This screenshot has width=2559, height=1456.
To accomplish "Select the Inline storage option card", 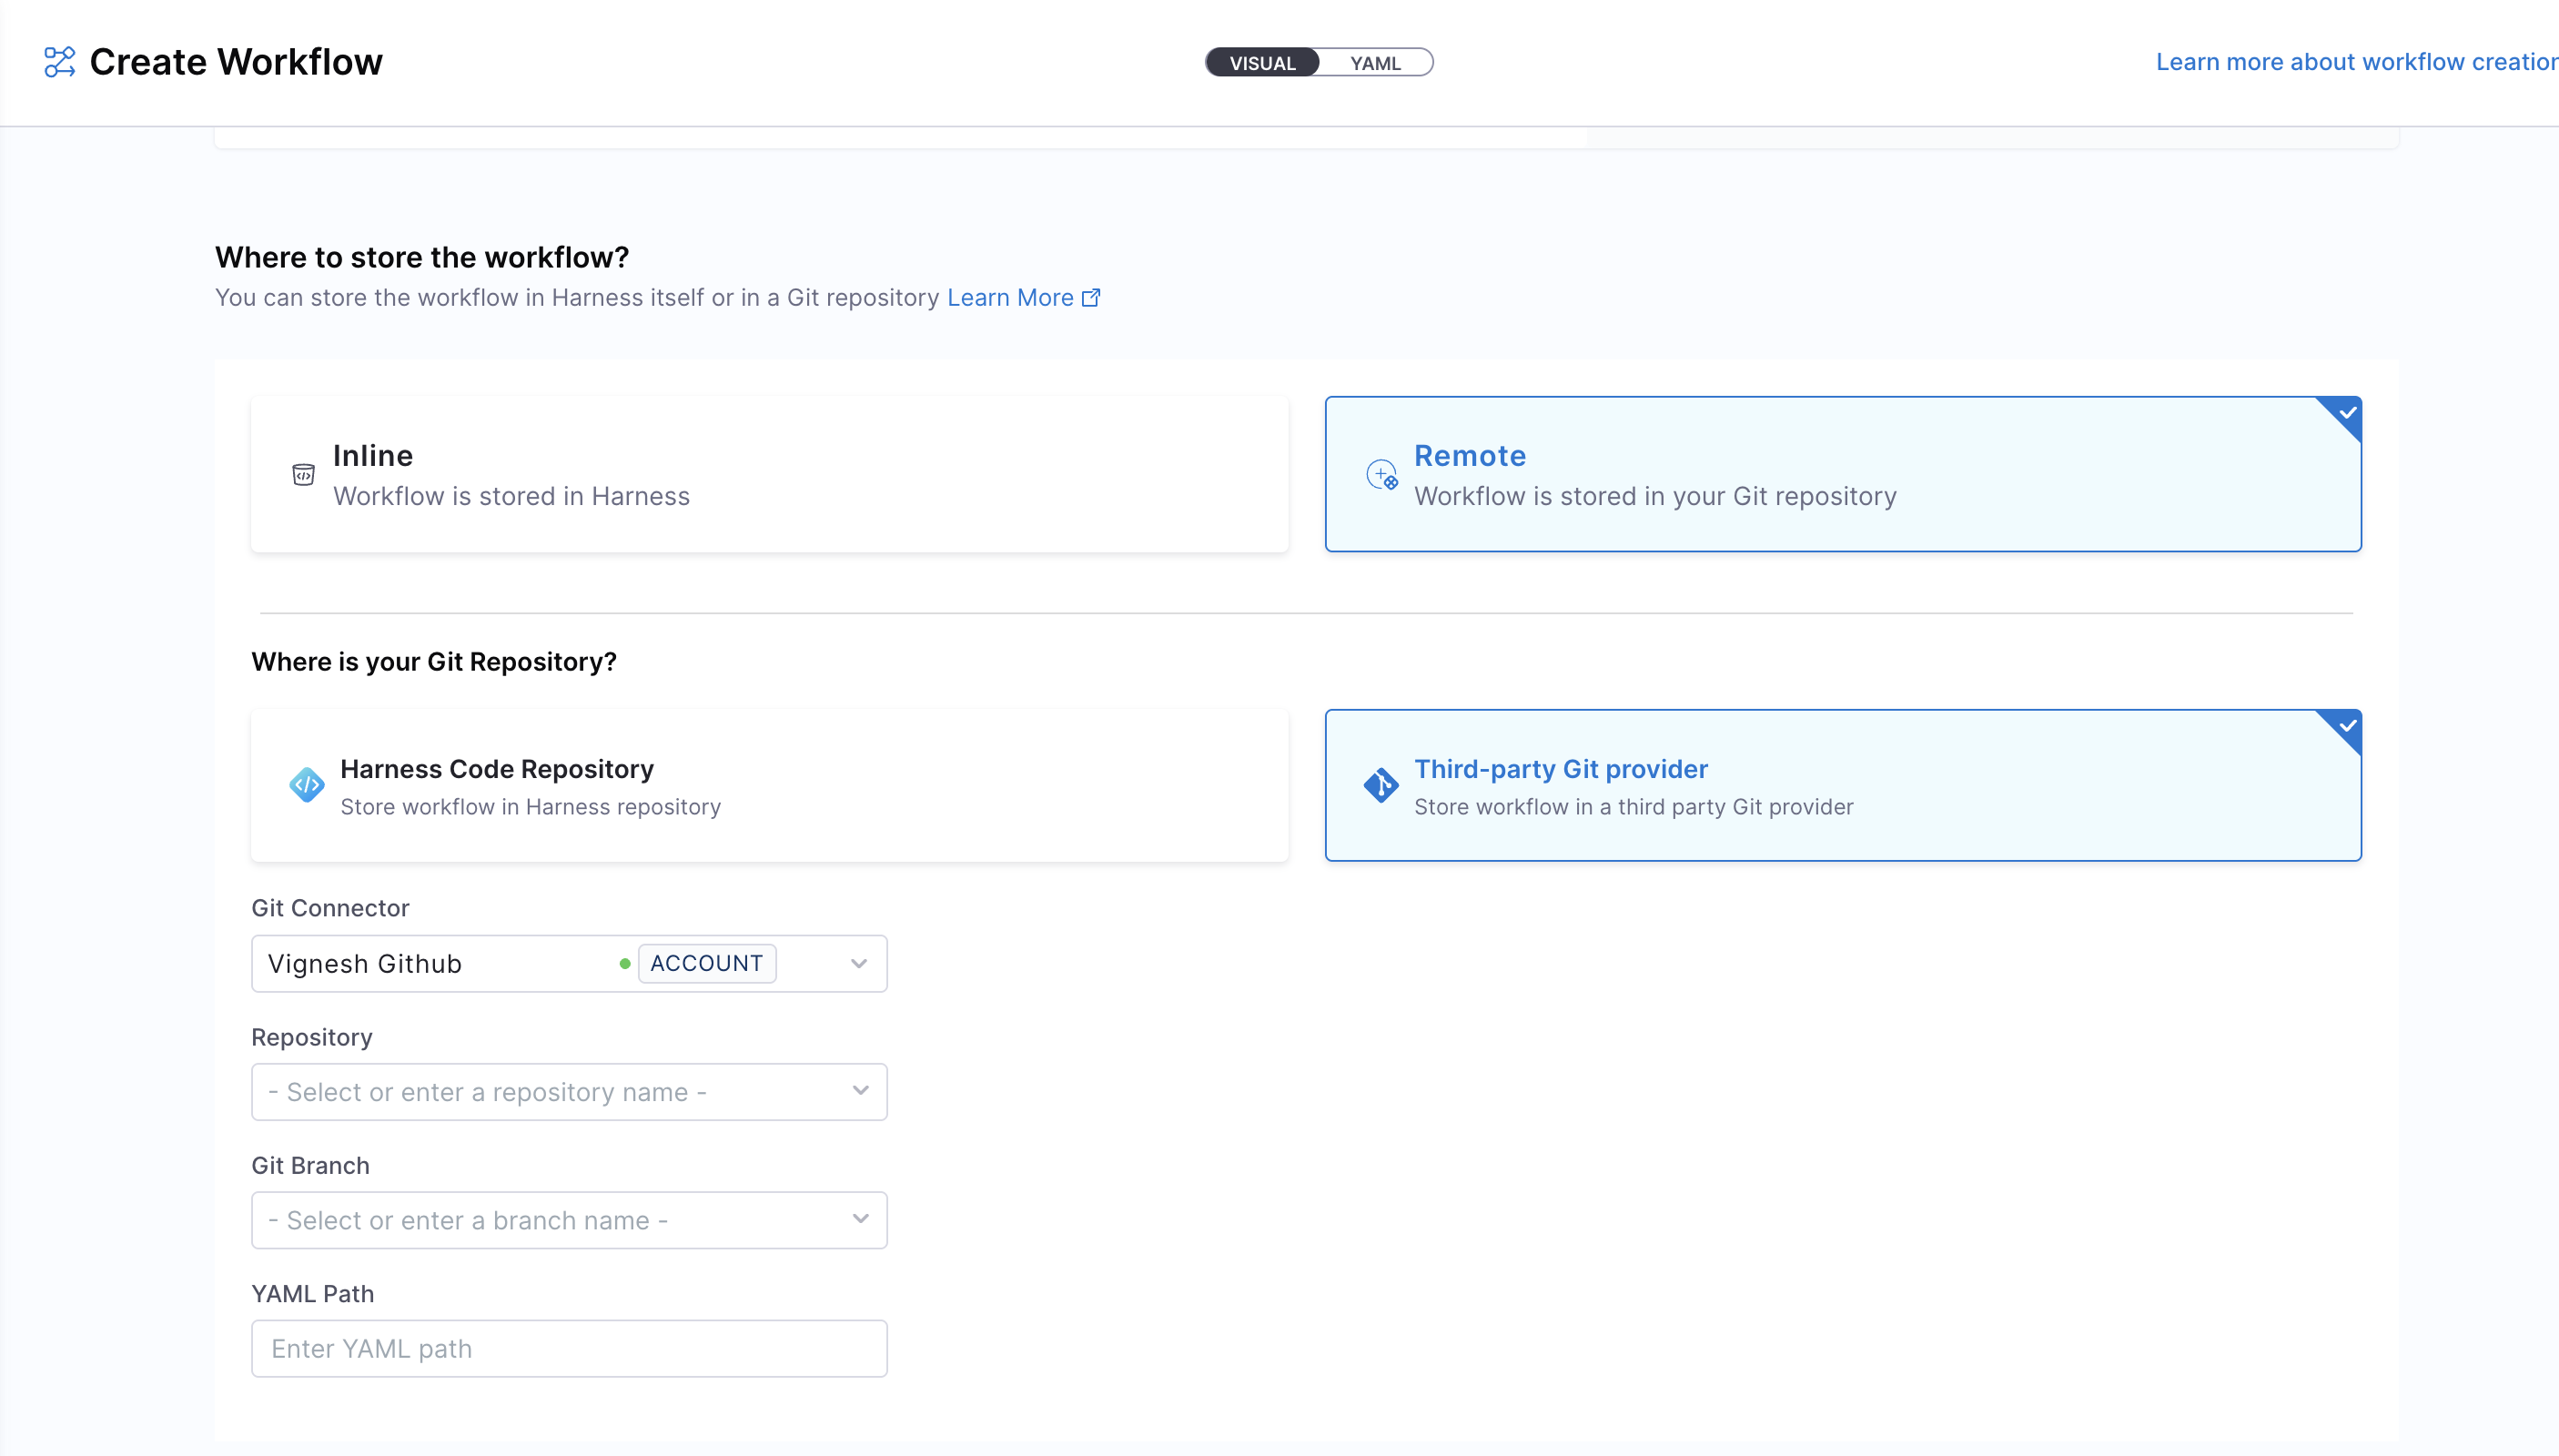I will click(x=768, y=474).
